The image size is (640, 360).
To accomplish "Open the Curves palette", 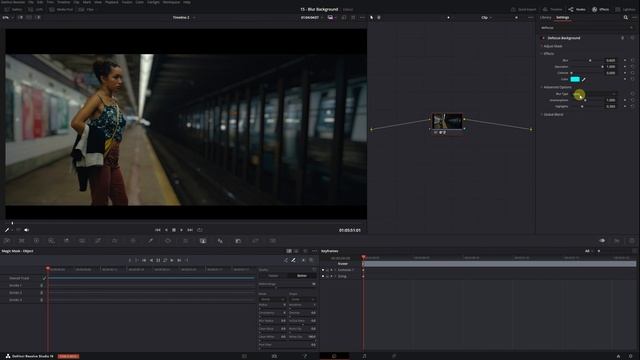I will tap(98, 241).
